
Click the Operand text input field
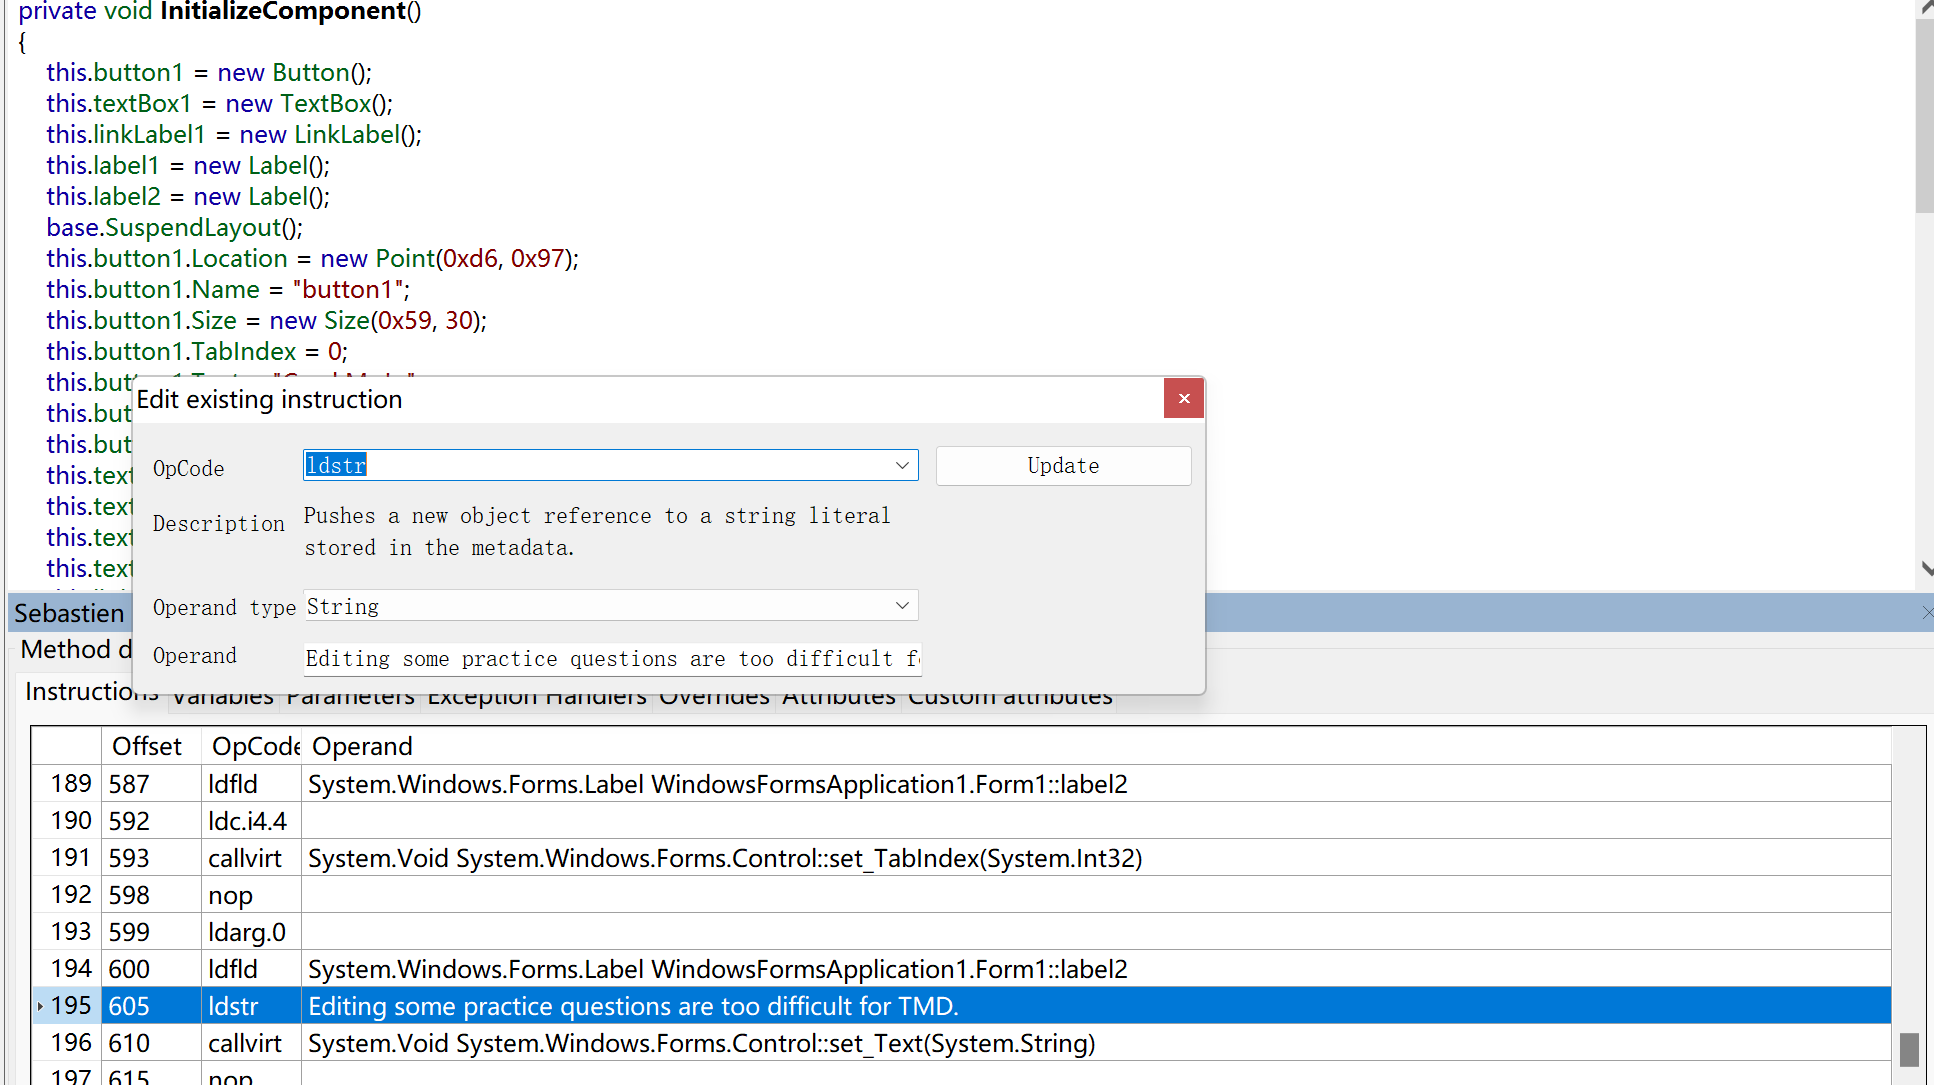pos(612,659)
